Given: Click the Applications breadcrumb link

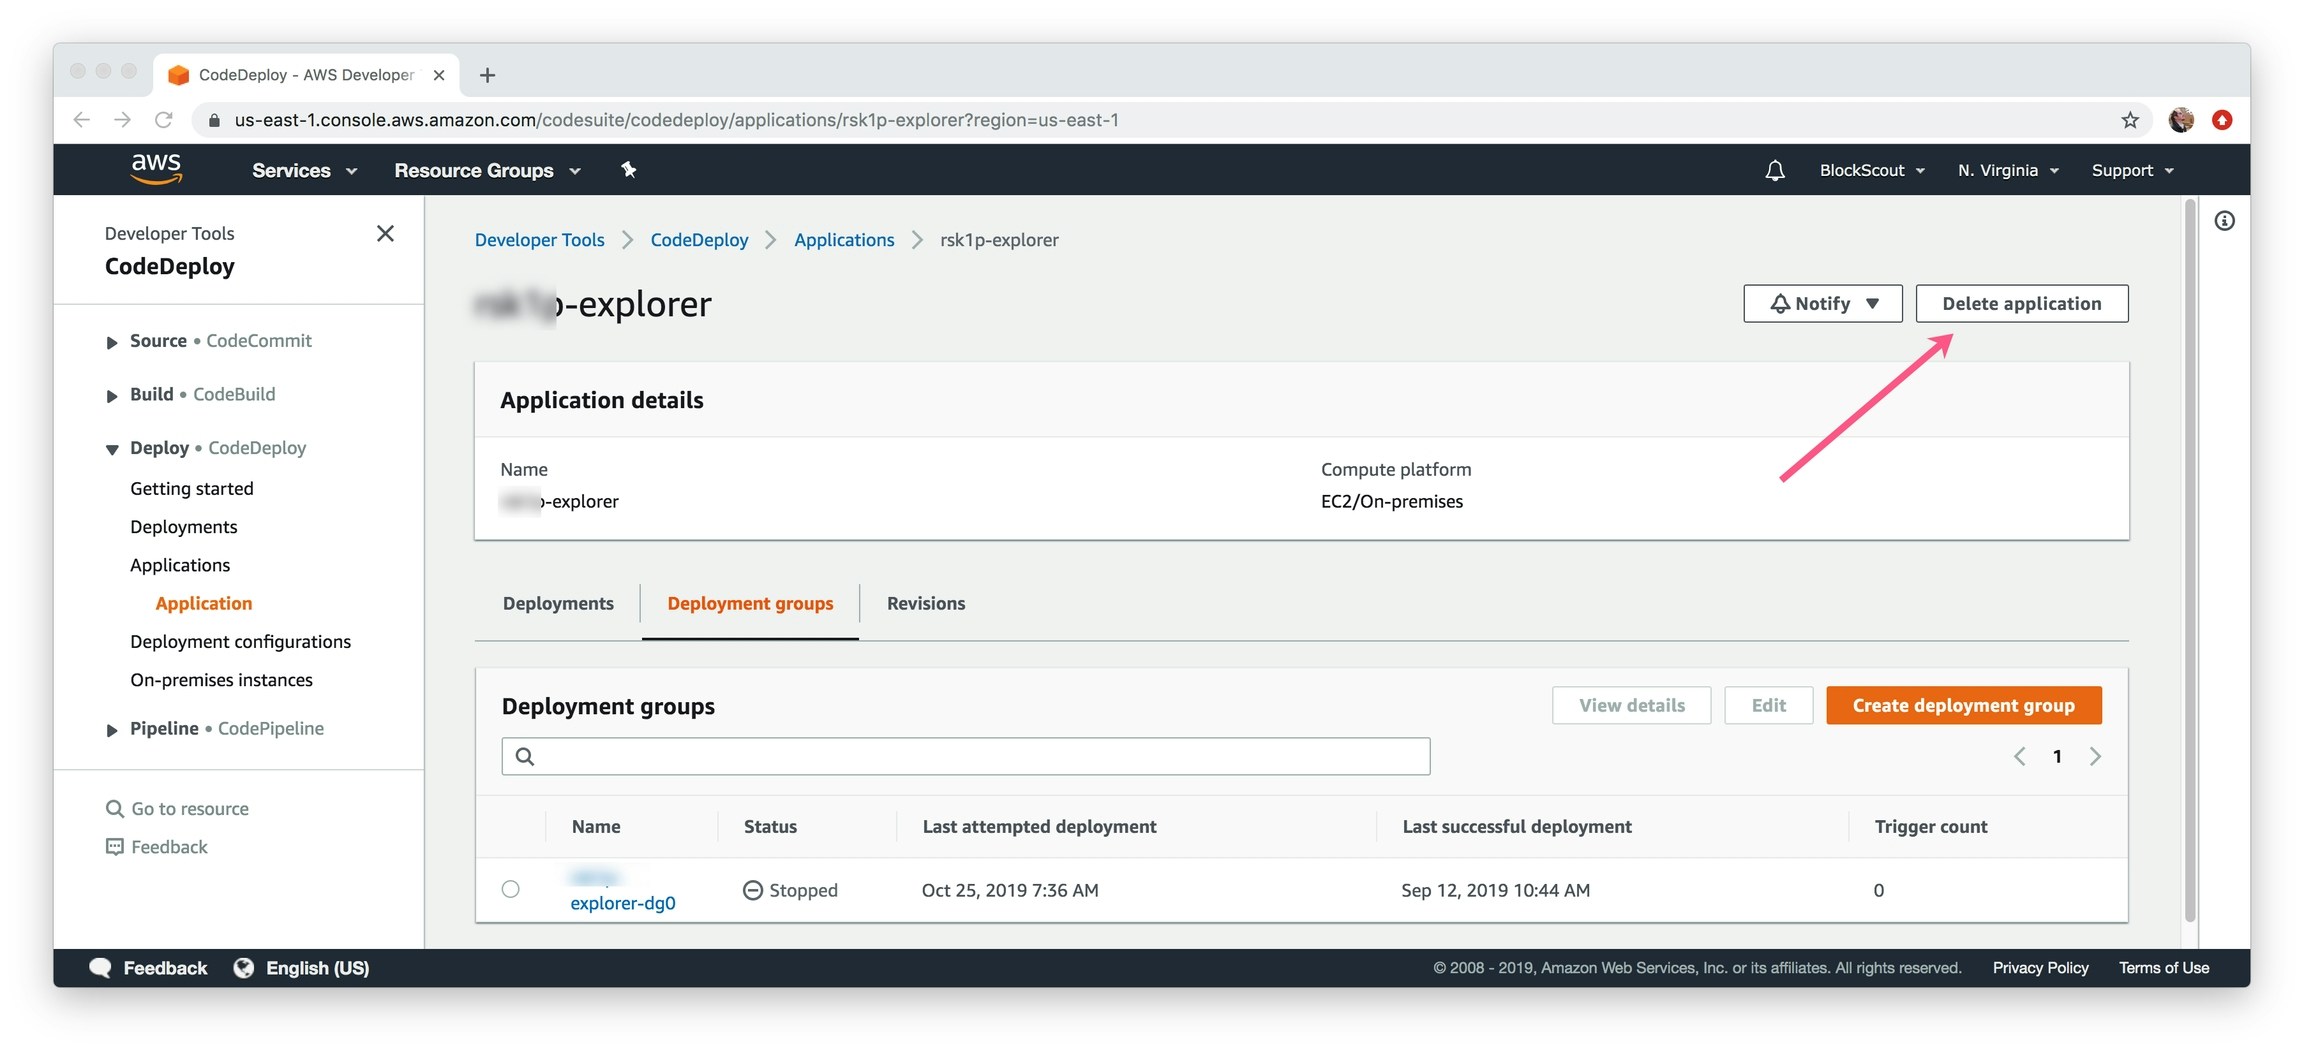Looking at the screenshot, I should [844, 240].
